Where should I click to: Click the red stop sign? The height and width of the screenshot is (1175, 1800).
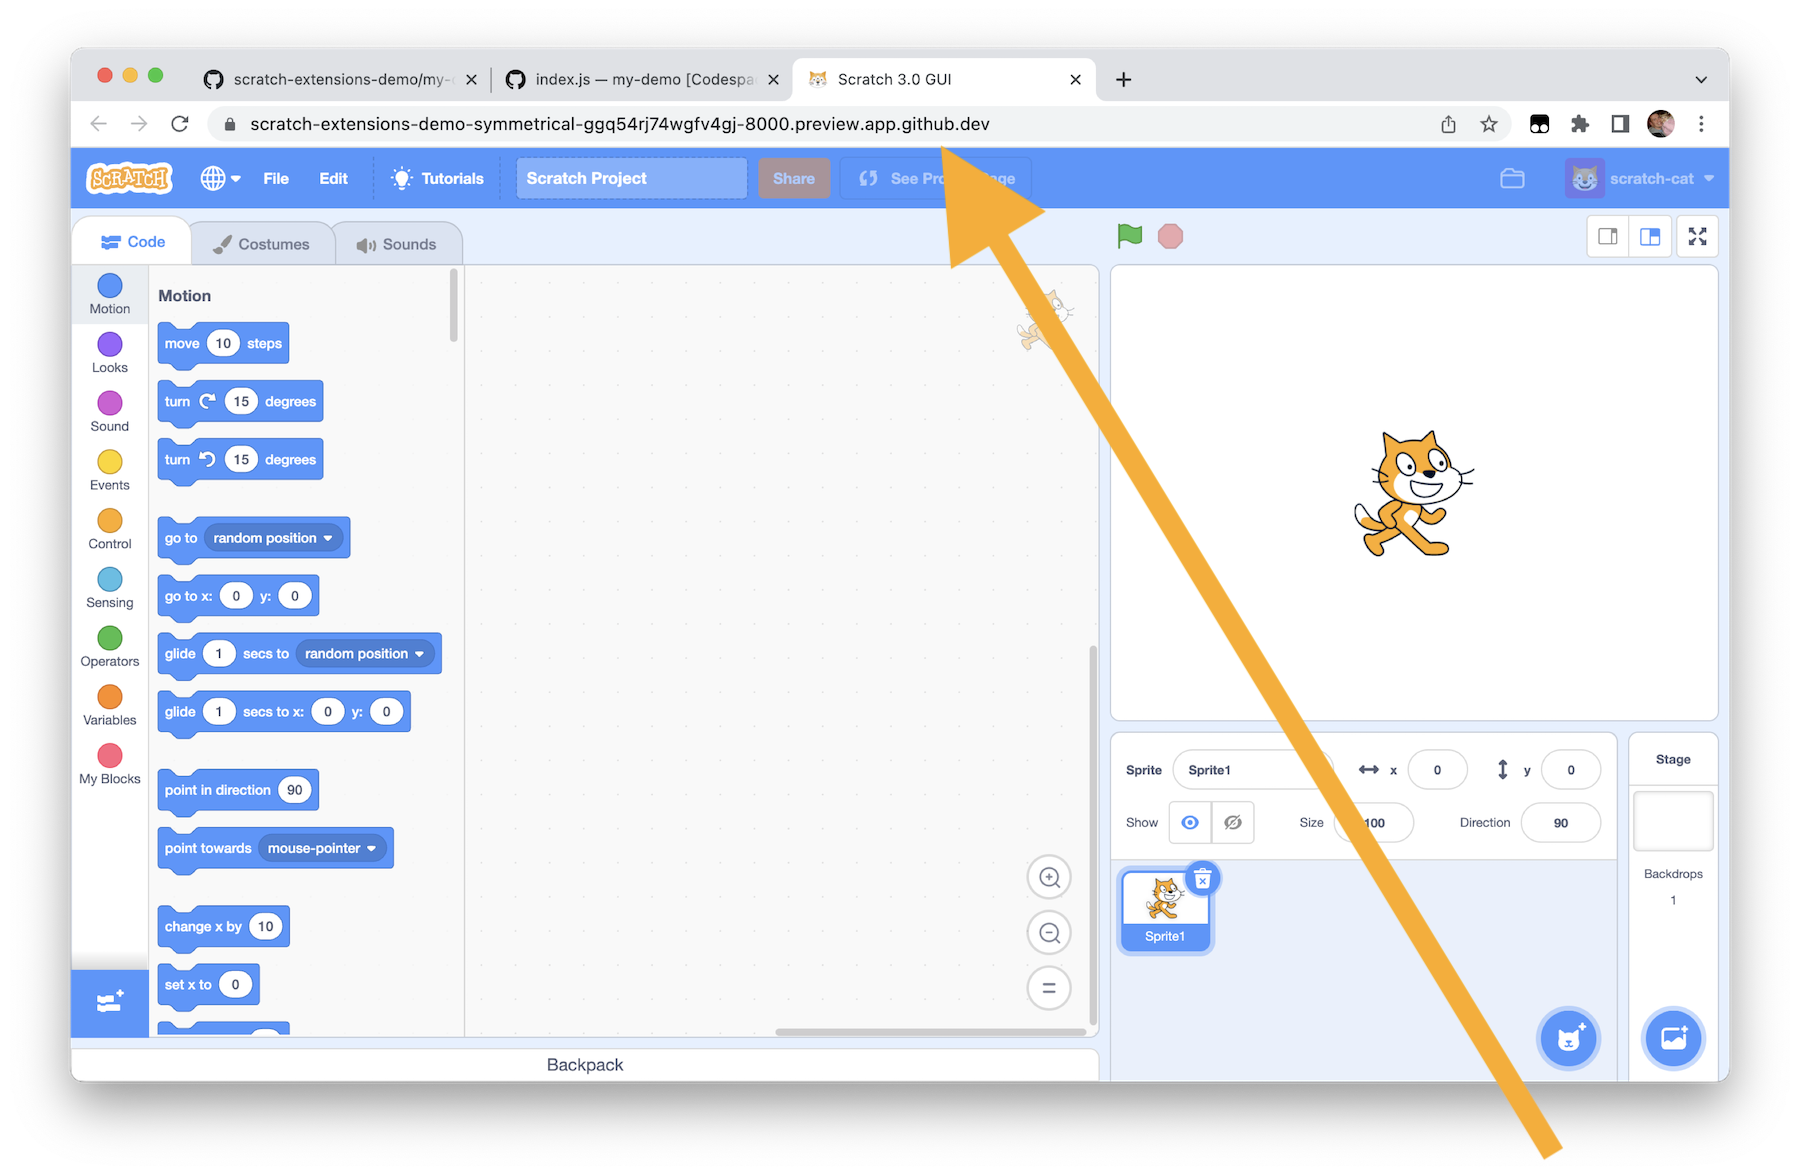point(1170,236)
